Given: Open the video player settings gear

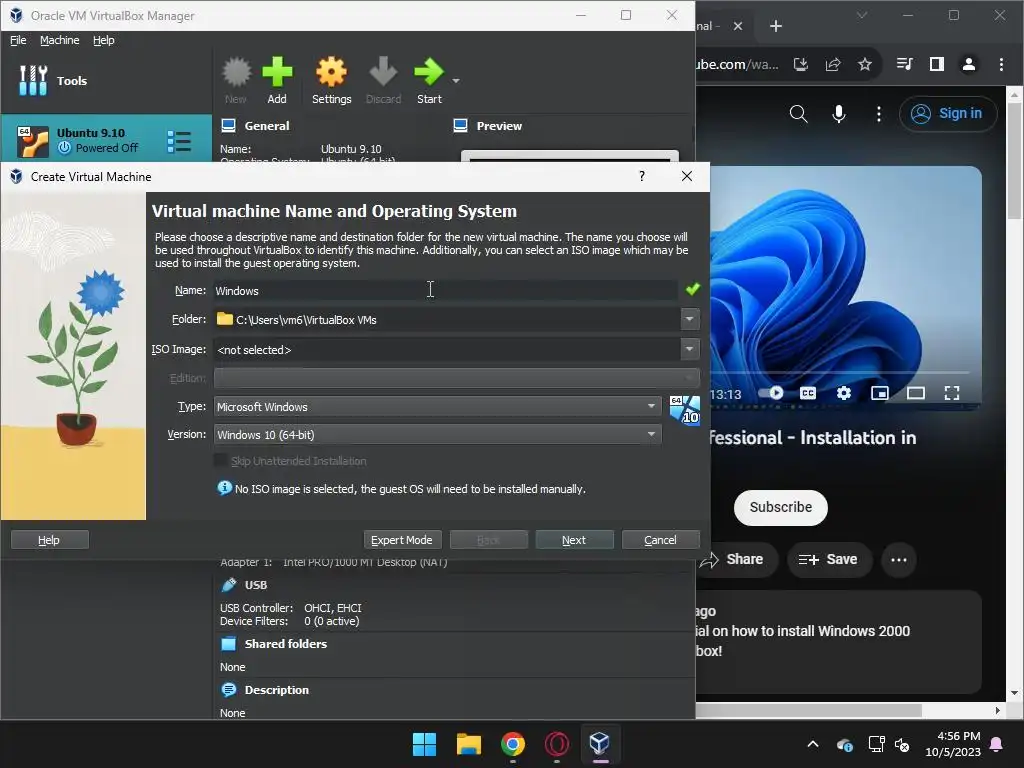Looking at the screenshot, I should point(844,392).
